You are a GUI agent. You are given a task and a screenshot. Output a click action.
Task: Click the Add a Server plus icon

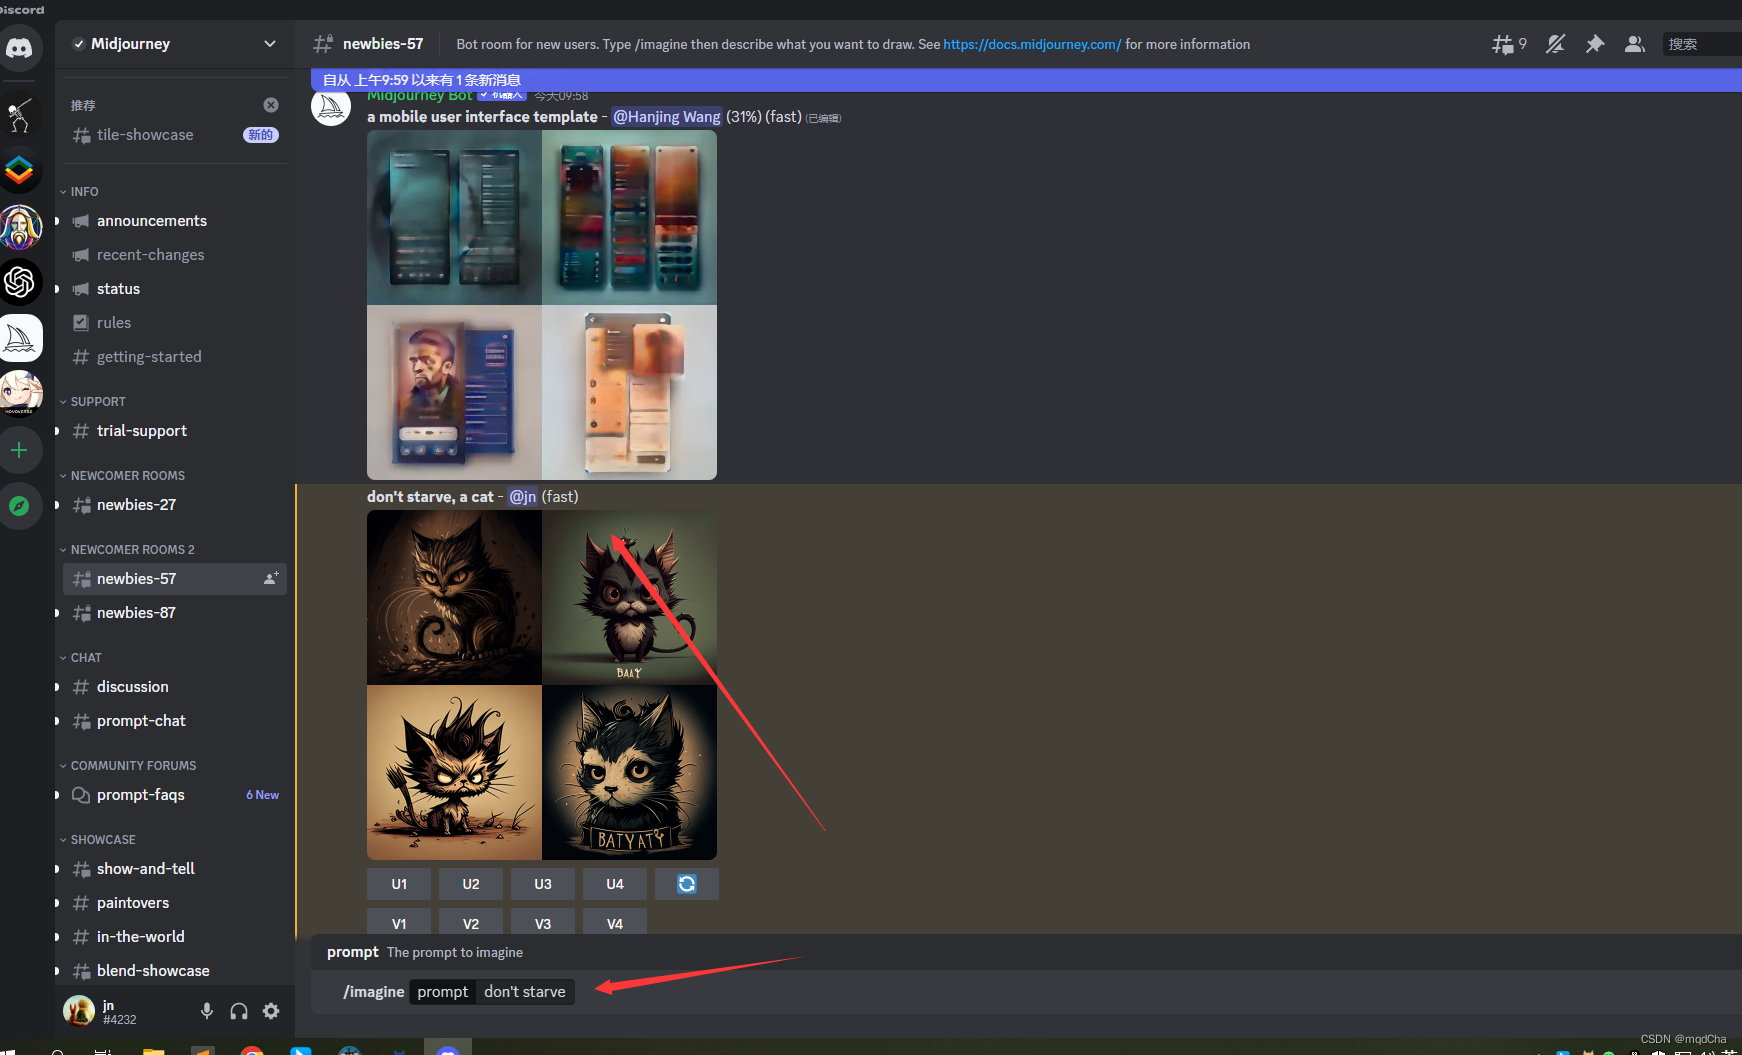[20, 450]
